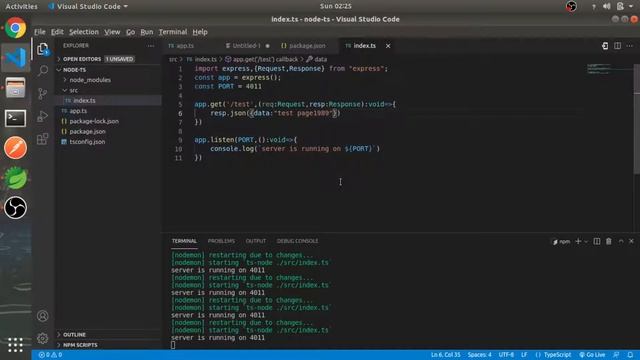Click the Go Live status bar button
This screenshot has height=360, width=640.
[x=592, y=355]
